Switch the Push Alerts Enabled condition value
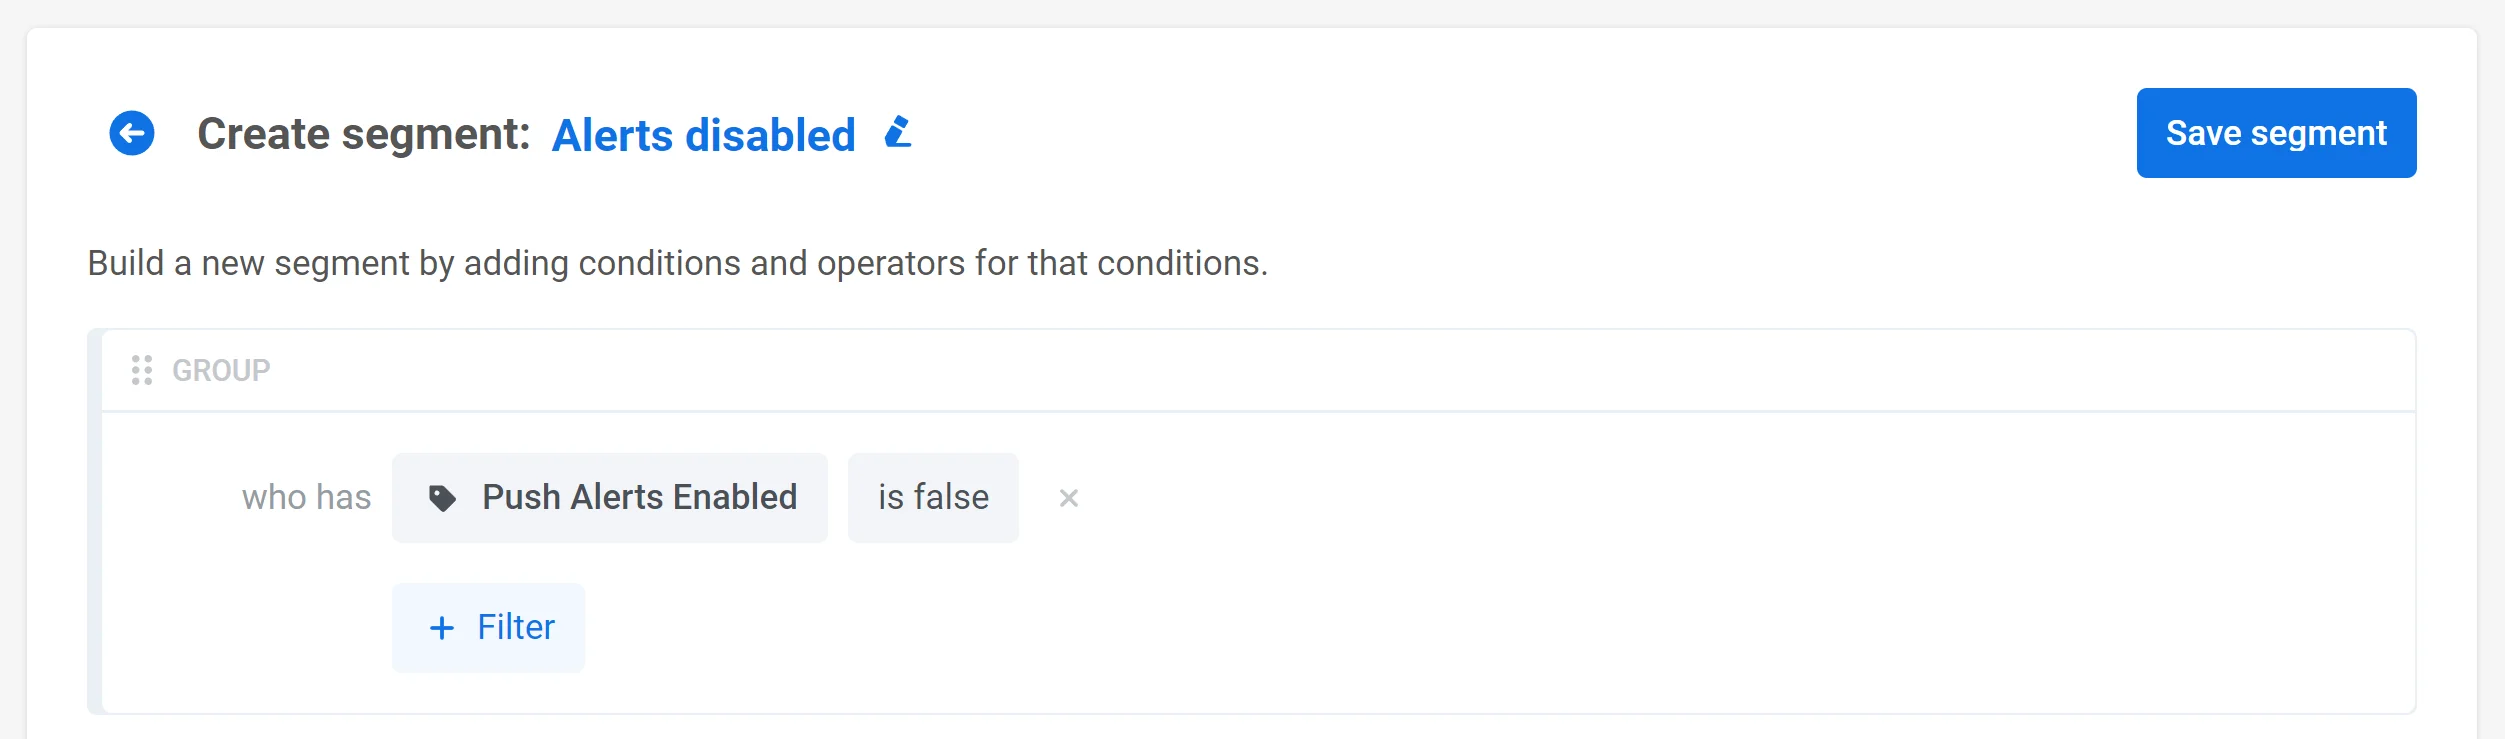Viewport: 2505px width, 739px height. click(933, 497)
